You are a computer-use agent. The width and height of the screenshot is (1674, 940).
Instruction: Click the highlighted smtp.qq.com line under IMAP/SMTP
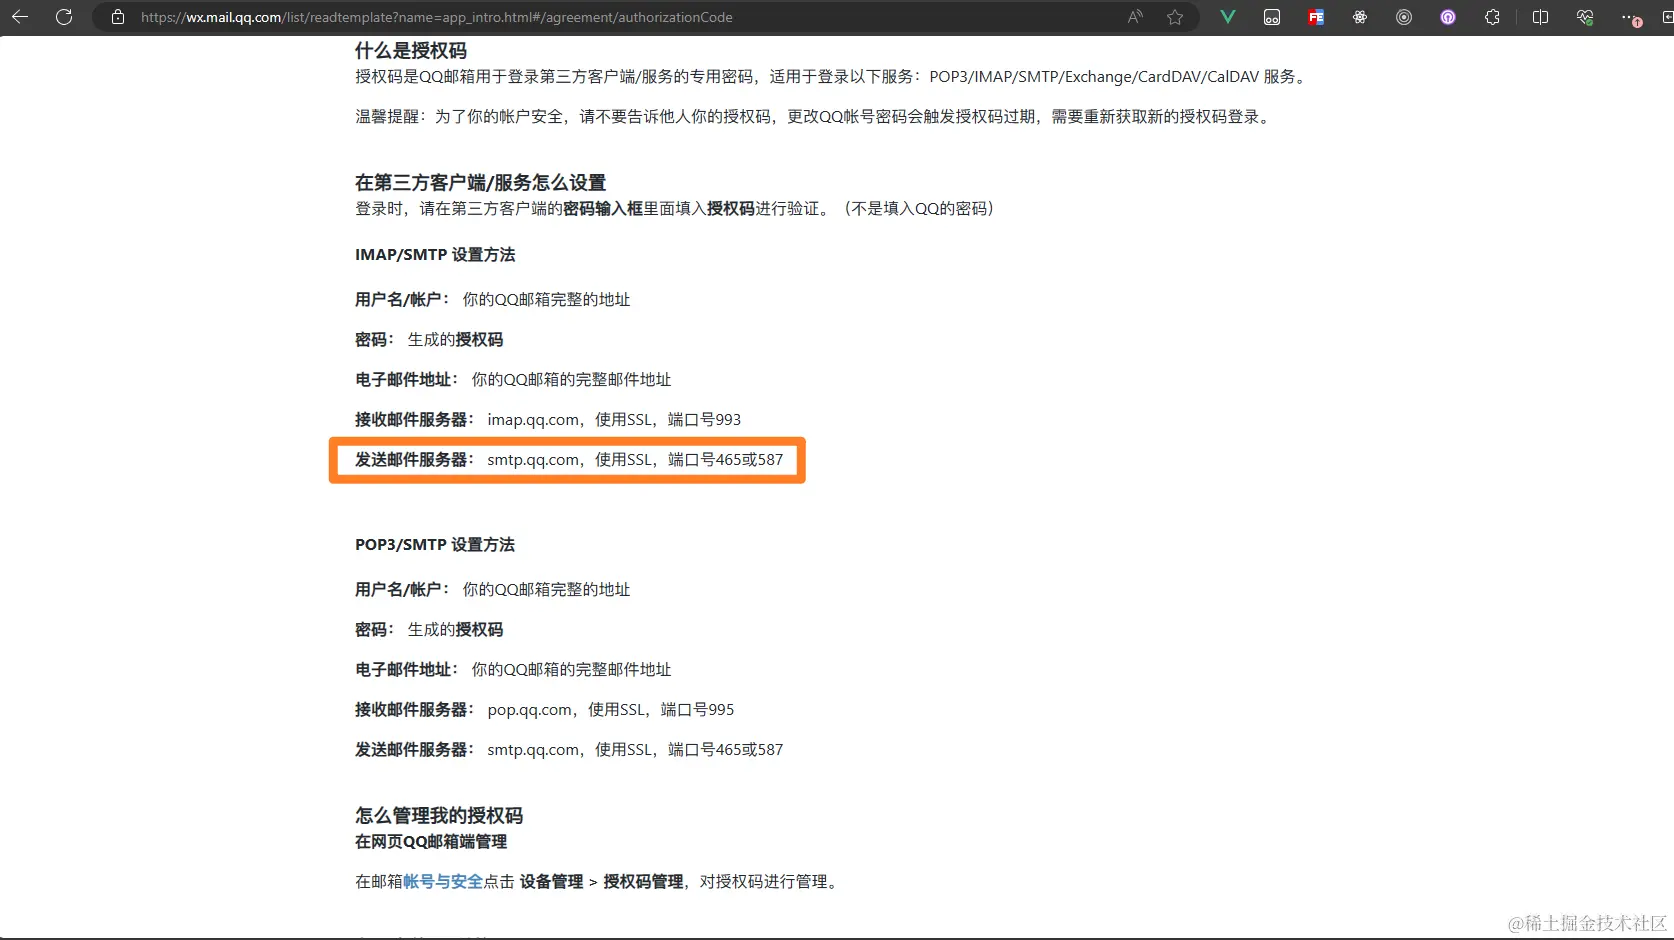(569, 459)
